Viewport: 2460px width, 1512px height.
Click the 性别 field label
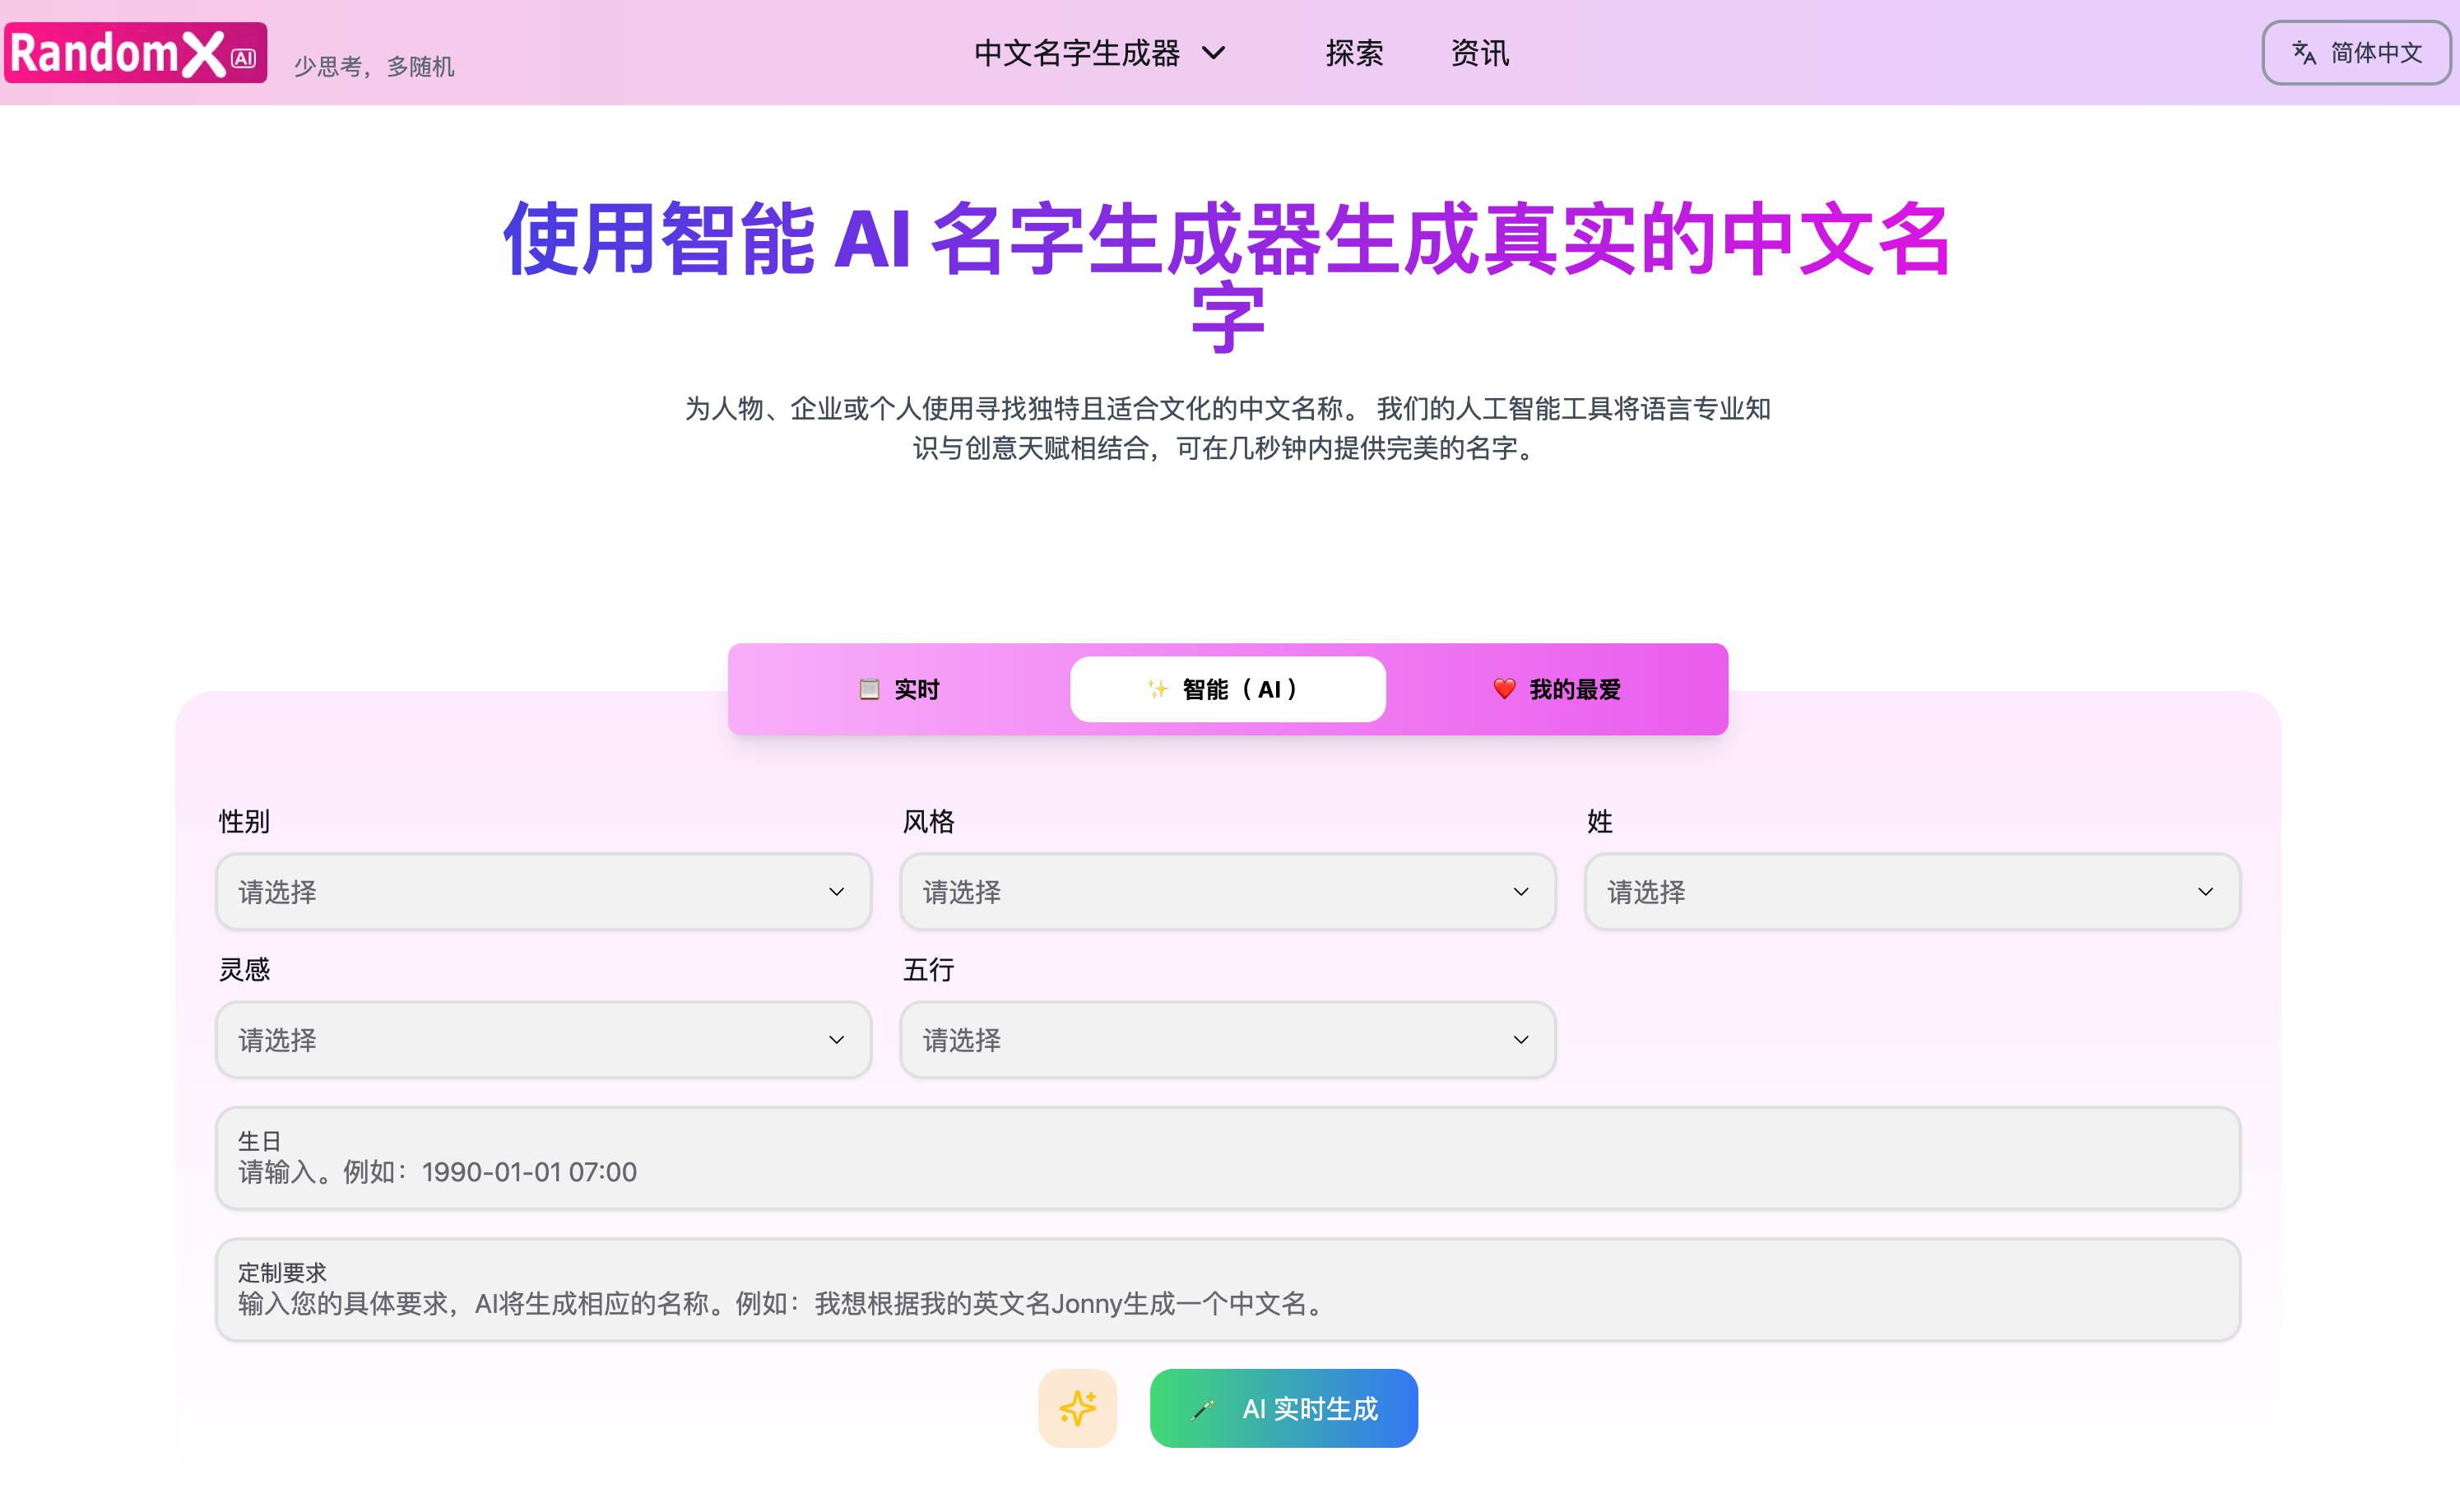pyautogui.click(x=244, y=821)
